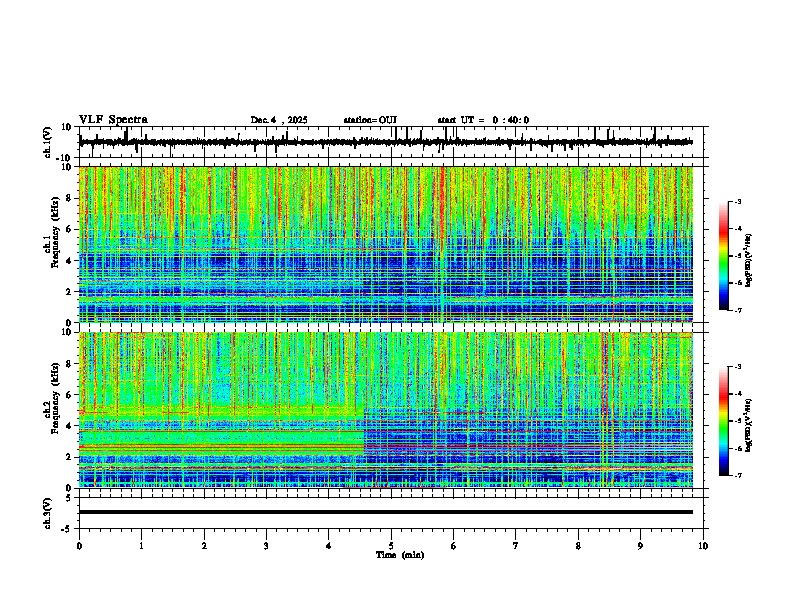Click the "-7" value on ch.2 colorbar
The width and height of the screenshot is (792, 612).
point(738,475)
